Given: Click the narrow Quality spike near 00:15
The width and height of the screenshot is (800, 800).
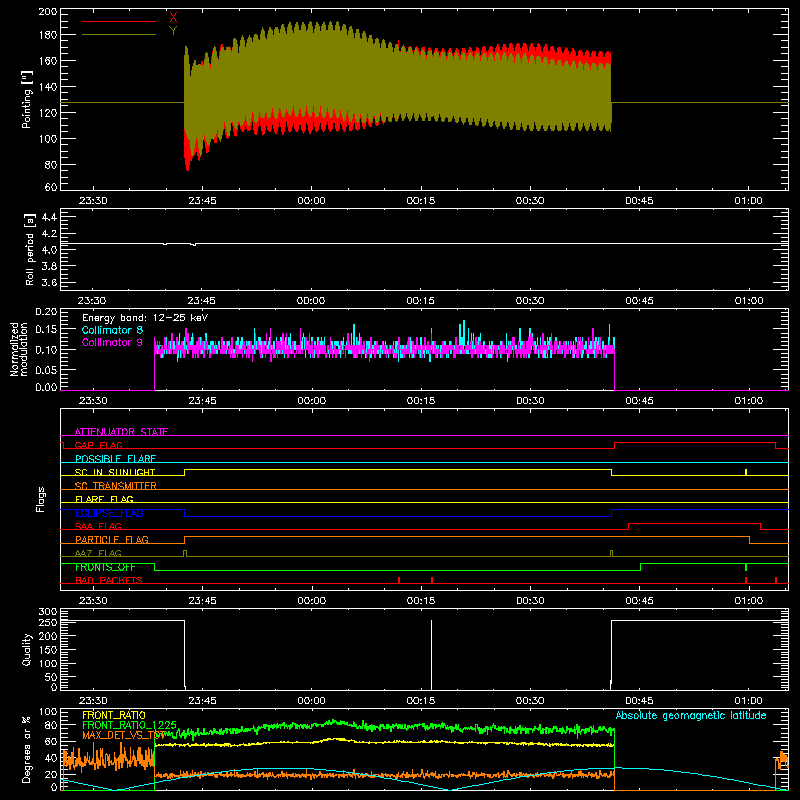Looking at the screenshot, I should click(x=432, y=655).
